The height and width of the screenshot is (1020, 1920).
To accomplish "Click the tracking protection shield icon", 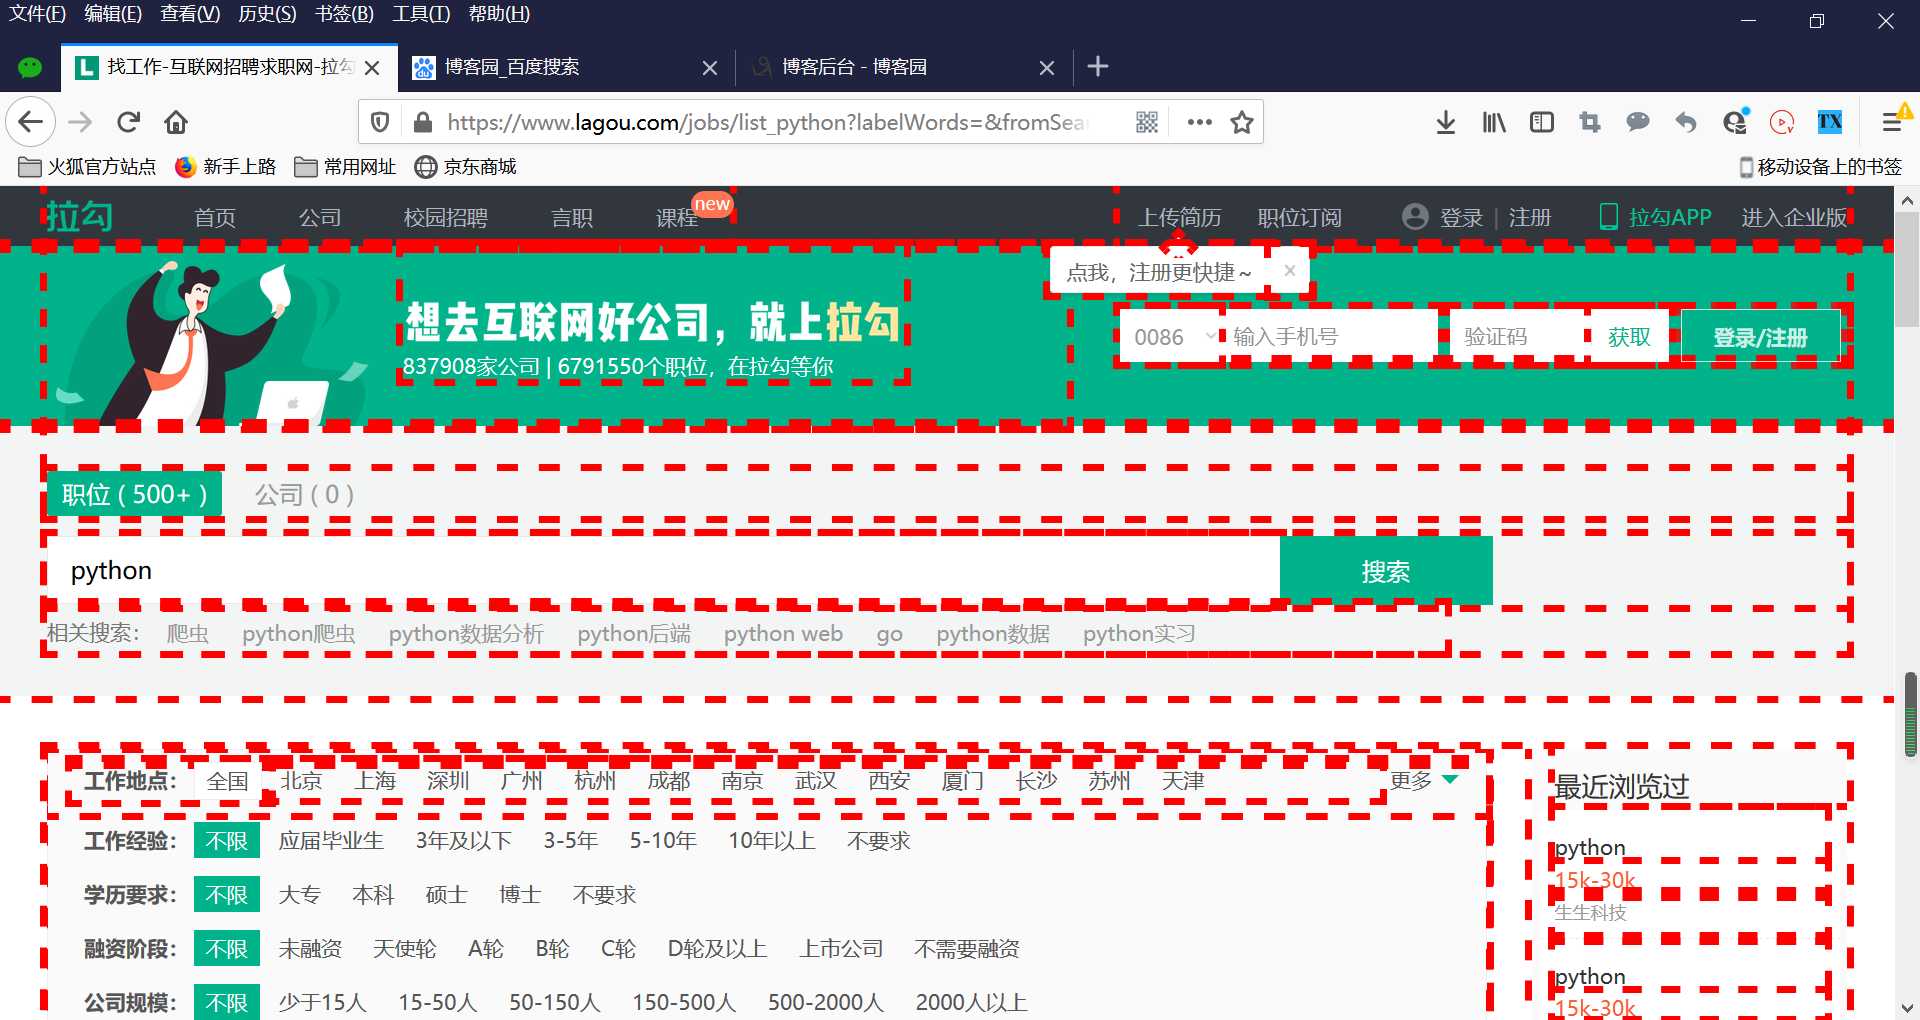I will 380,122.
